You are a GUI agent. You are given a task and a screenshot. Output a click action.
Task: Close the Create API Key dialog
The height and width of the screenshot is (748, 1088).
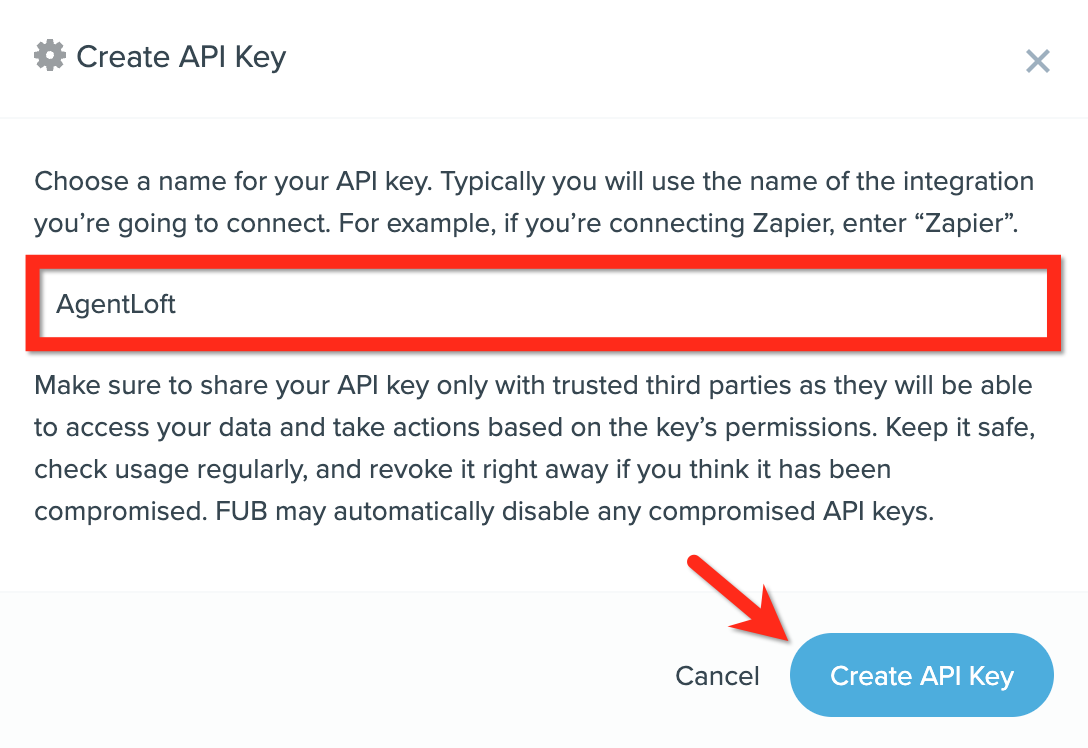1037,61
